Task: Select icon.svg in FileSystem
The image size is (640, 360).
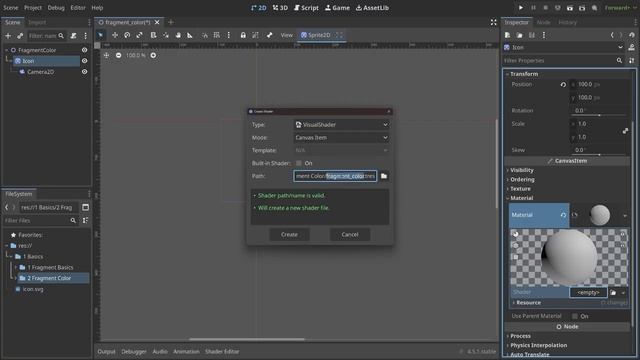Action: click(x=33, y=289)
